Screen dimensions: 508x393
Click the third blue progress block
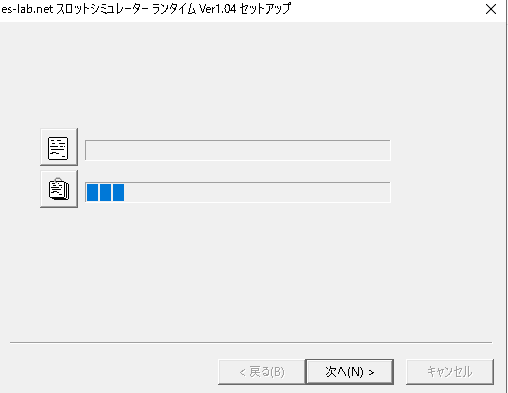point(119,192)
